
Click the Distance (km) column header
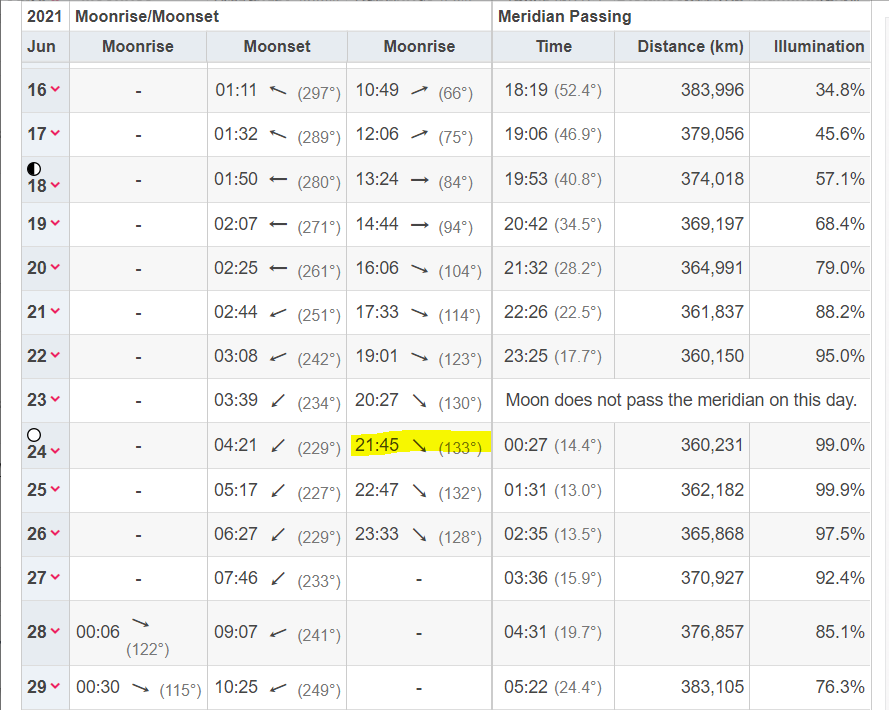[690, 46]
